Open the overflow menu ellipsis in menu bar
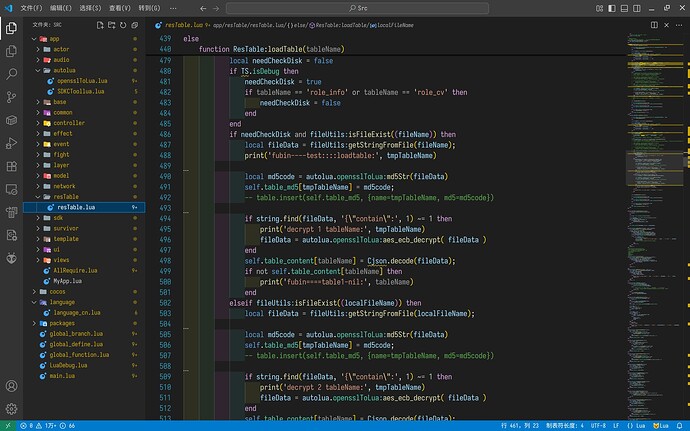 point(173,8)
